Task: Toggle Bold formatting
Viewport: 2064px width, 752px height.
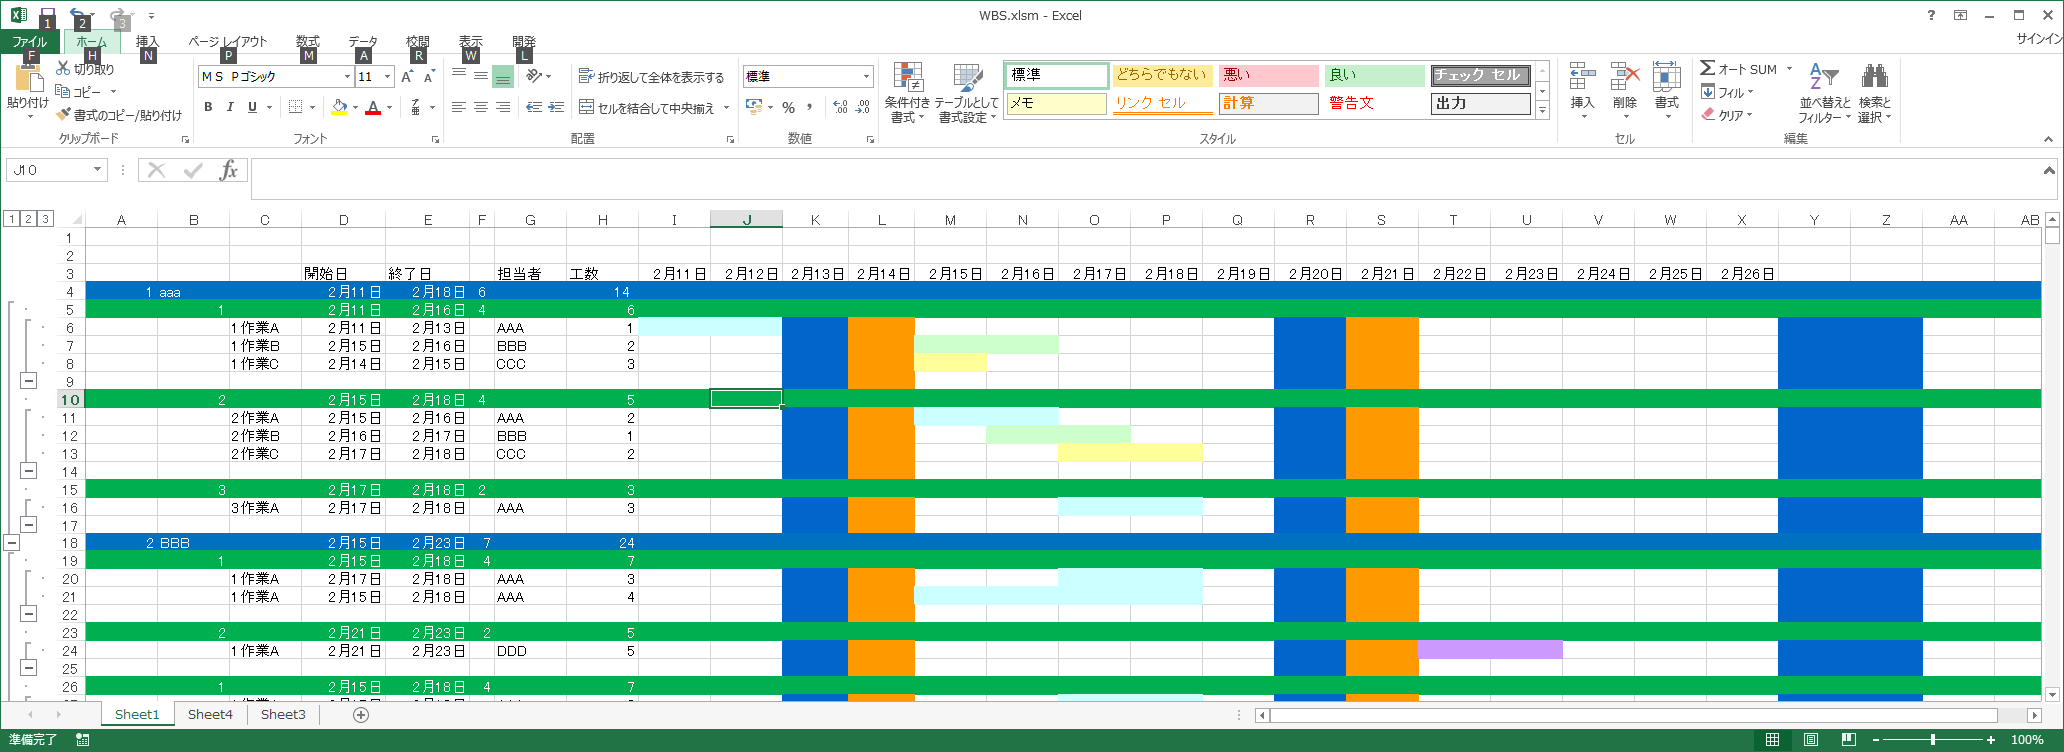Action: [x=208, y=107]
